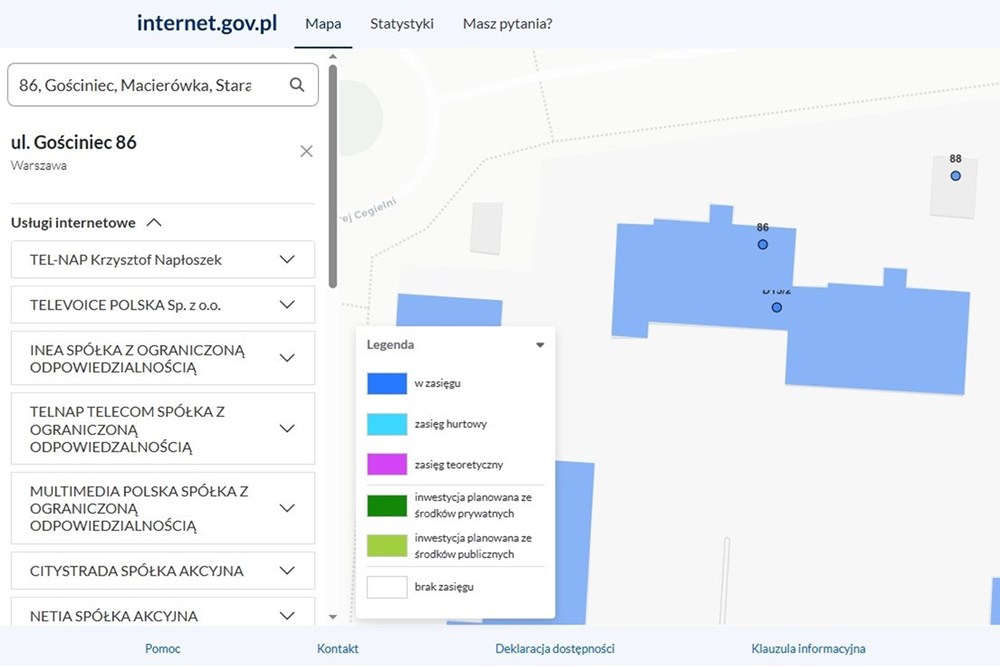
Task: Expand TEL-NAP Krzysztof Napłoszek details
Action: [x=288, y=259]
